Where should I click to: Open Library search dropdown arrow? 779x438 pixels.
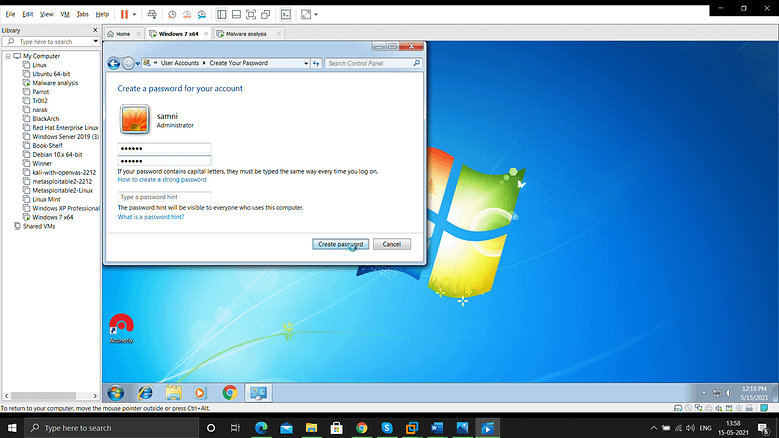(x=95, y=42)
